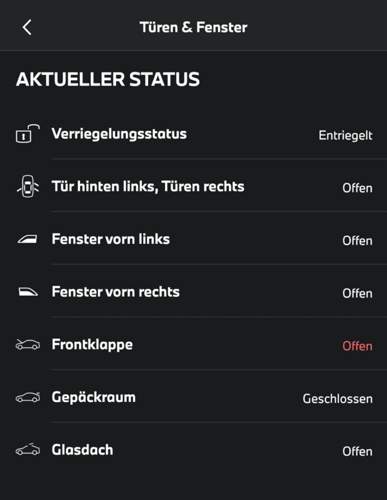The image size is (387, 500).
Task: Tap the front right window icon
Action: click(28, 292)
